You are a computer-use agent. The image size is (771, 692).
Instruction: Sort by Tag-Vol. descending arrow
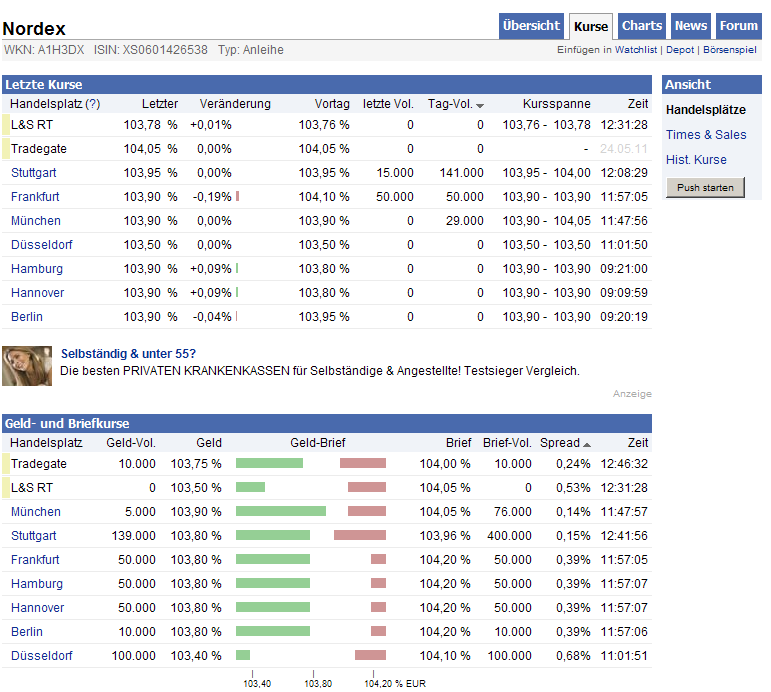point(480,105)
